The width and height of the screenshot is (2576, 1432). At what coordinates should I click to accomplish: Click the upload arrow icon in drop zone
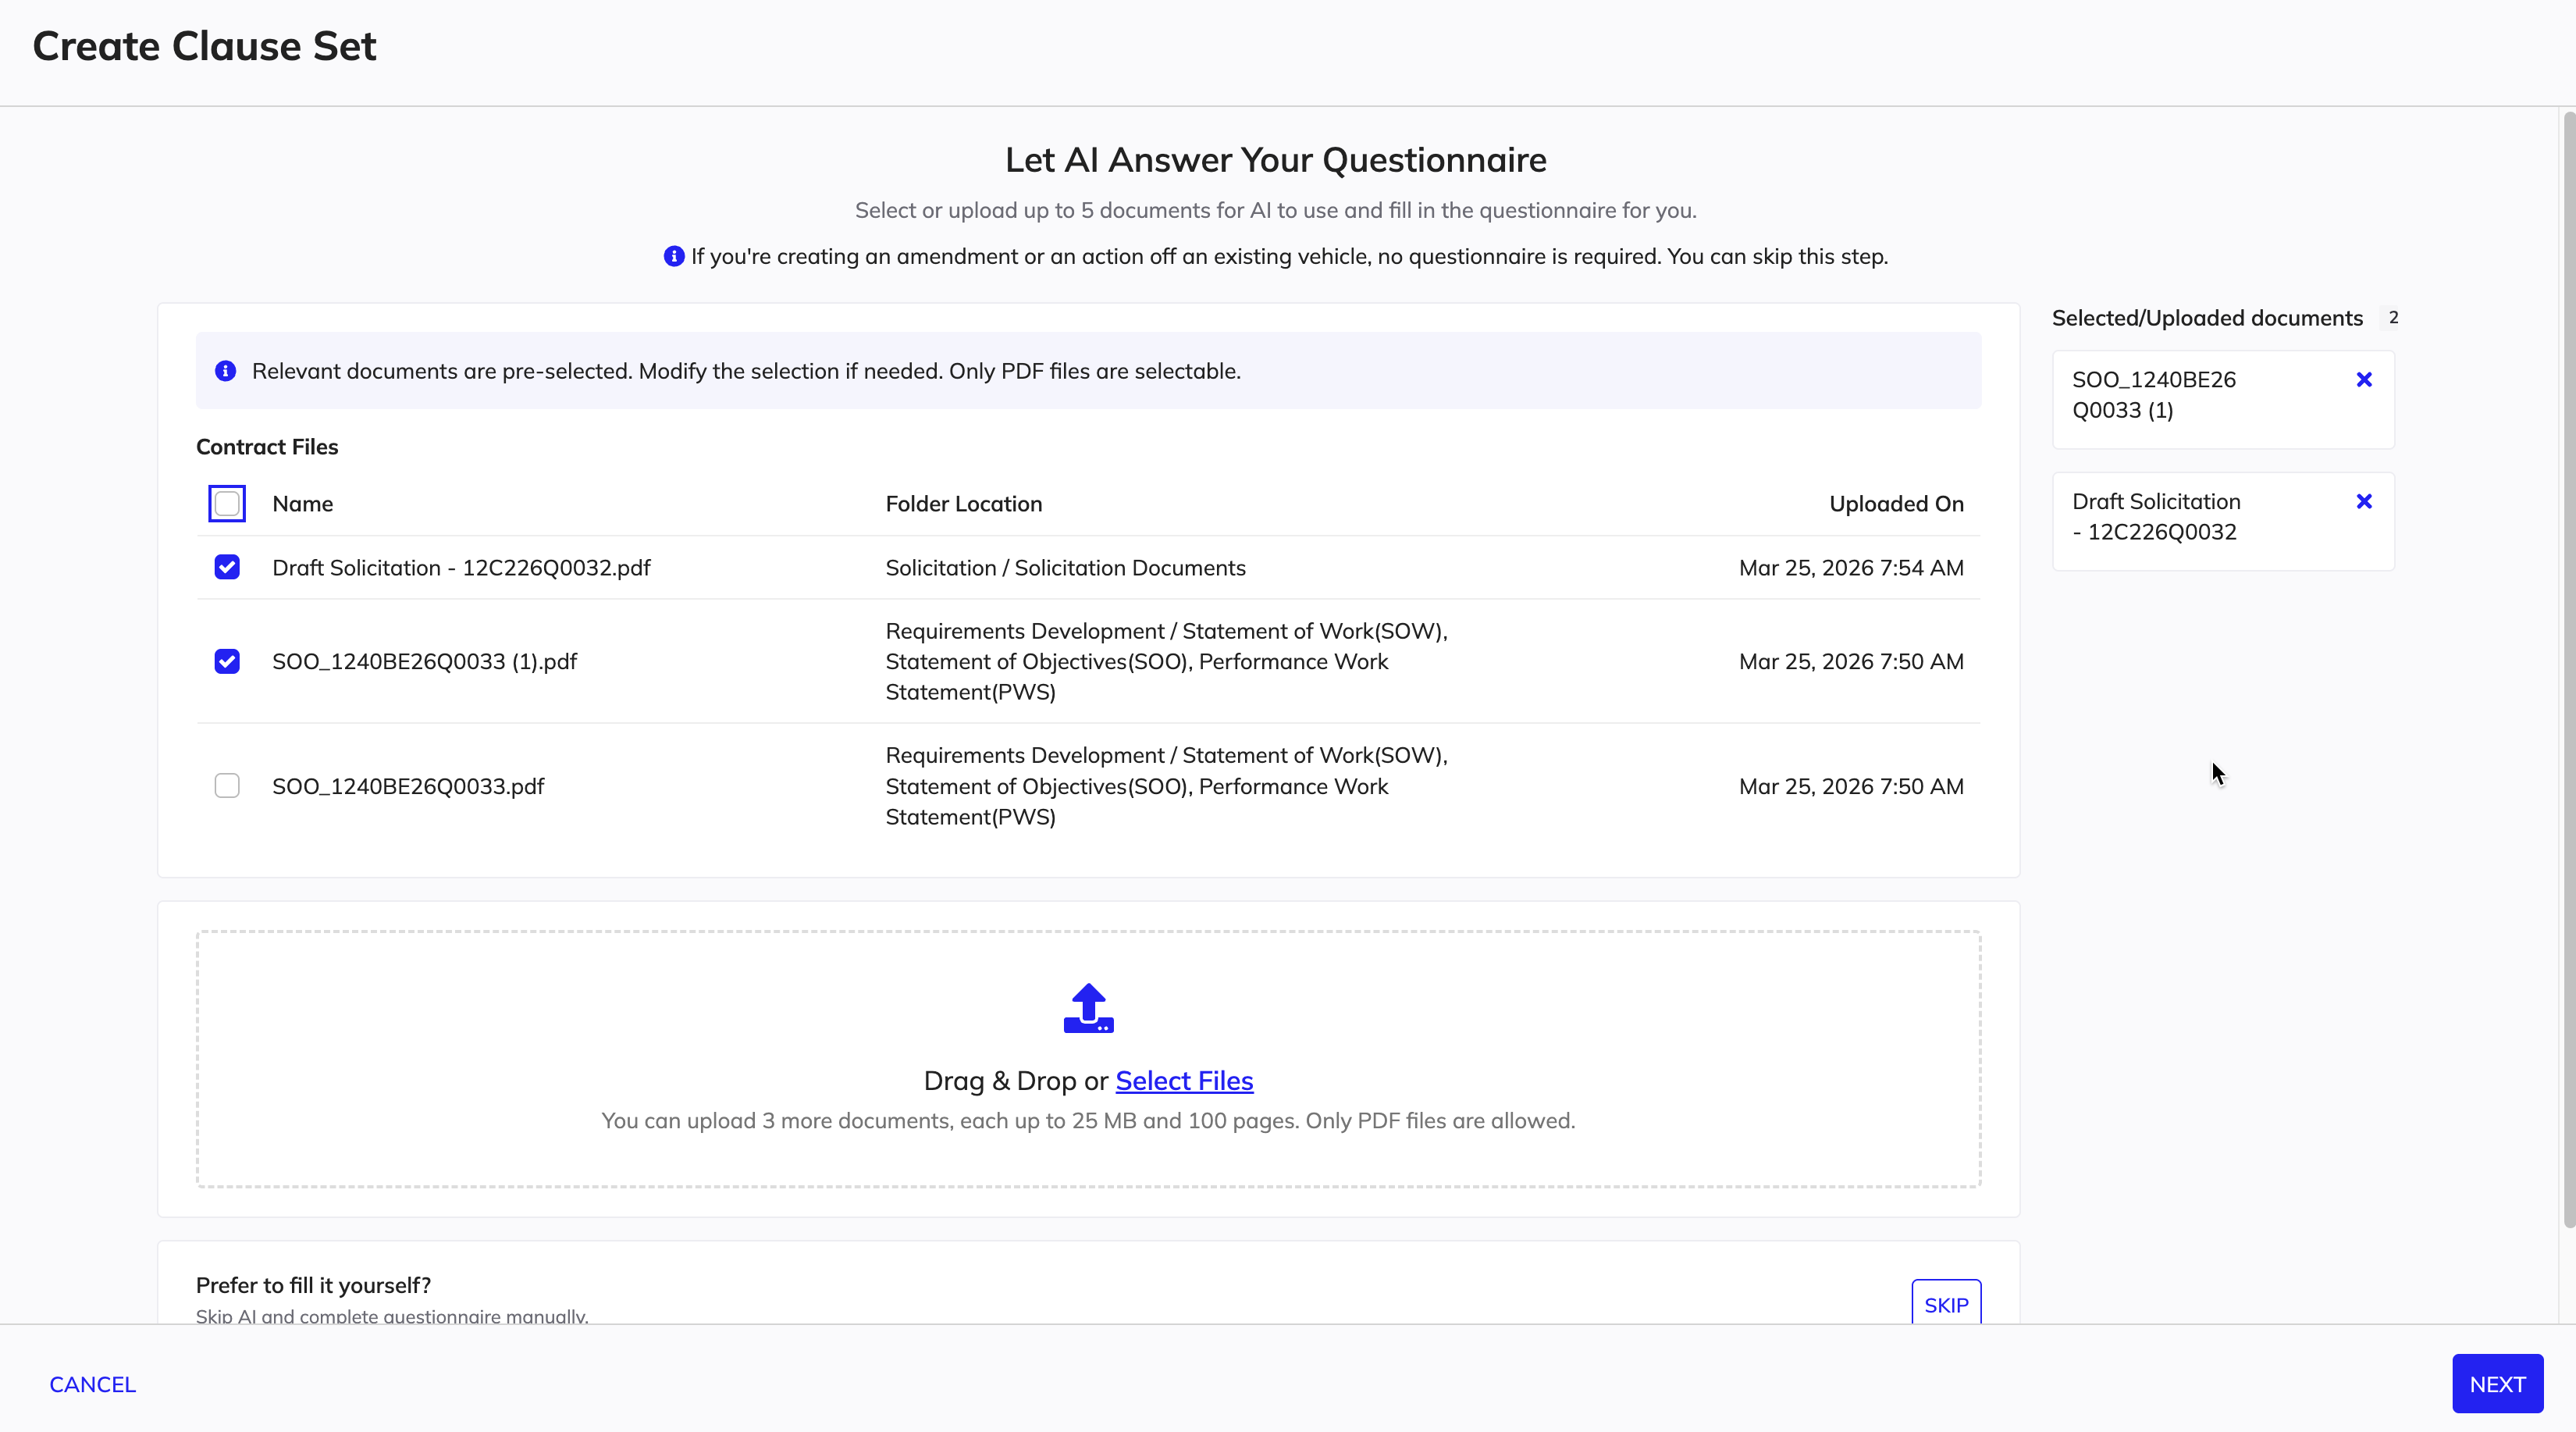pyautogui.click(x=1088, y=1008)
